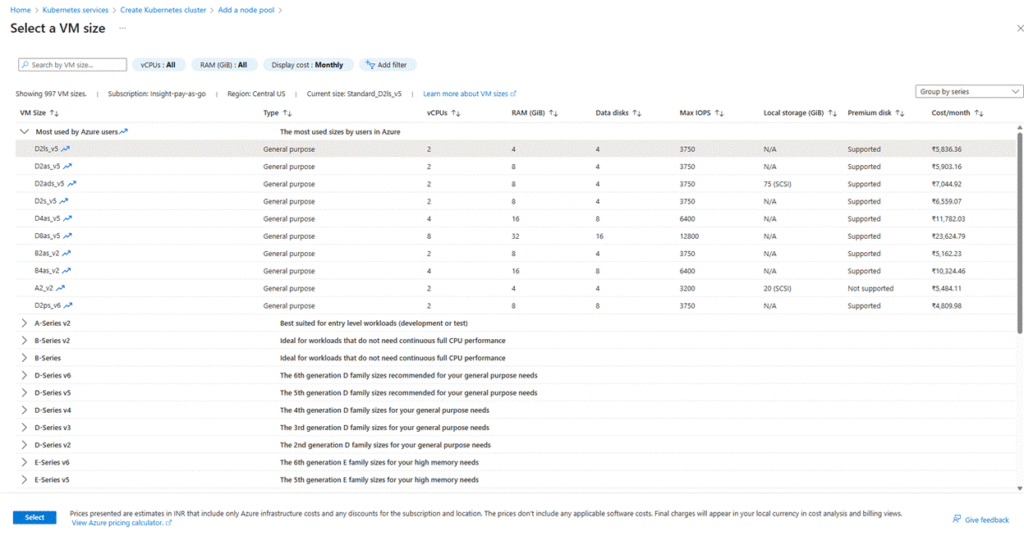
Task: Expand the D-Series v5 group
Action: [24, 393]
